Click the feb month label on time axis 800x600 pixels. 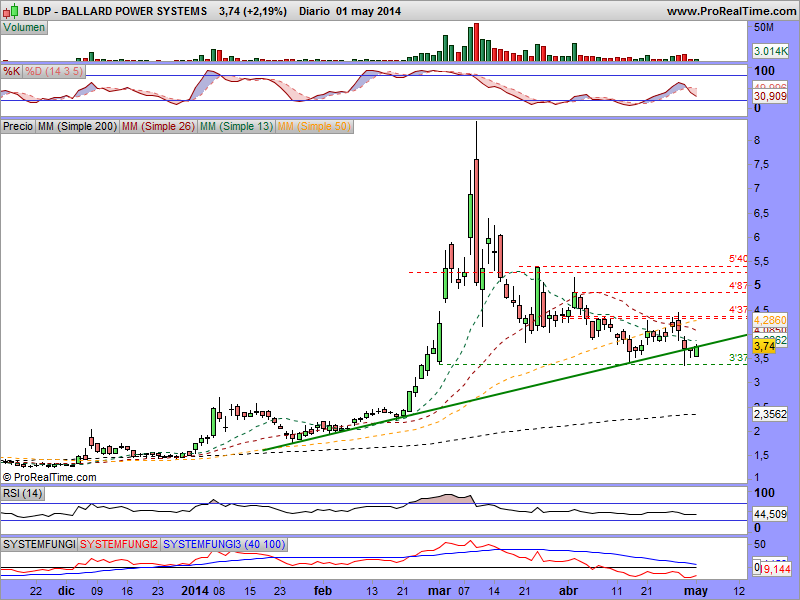pyautogui.click(x=322, y=591)
